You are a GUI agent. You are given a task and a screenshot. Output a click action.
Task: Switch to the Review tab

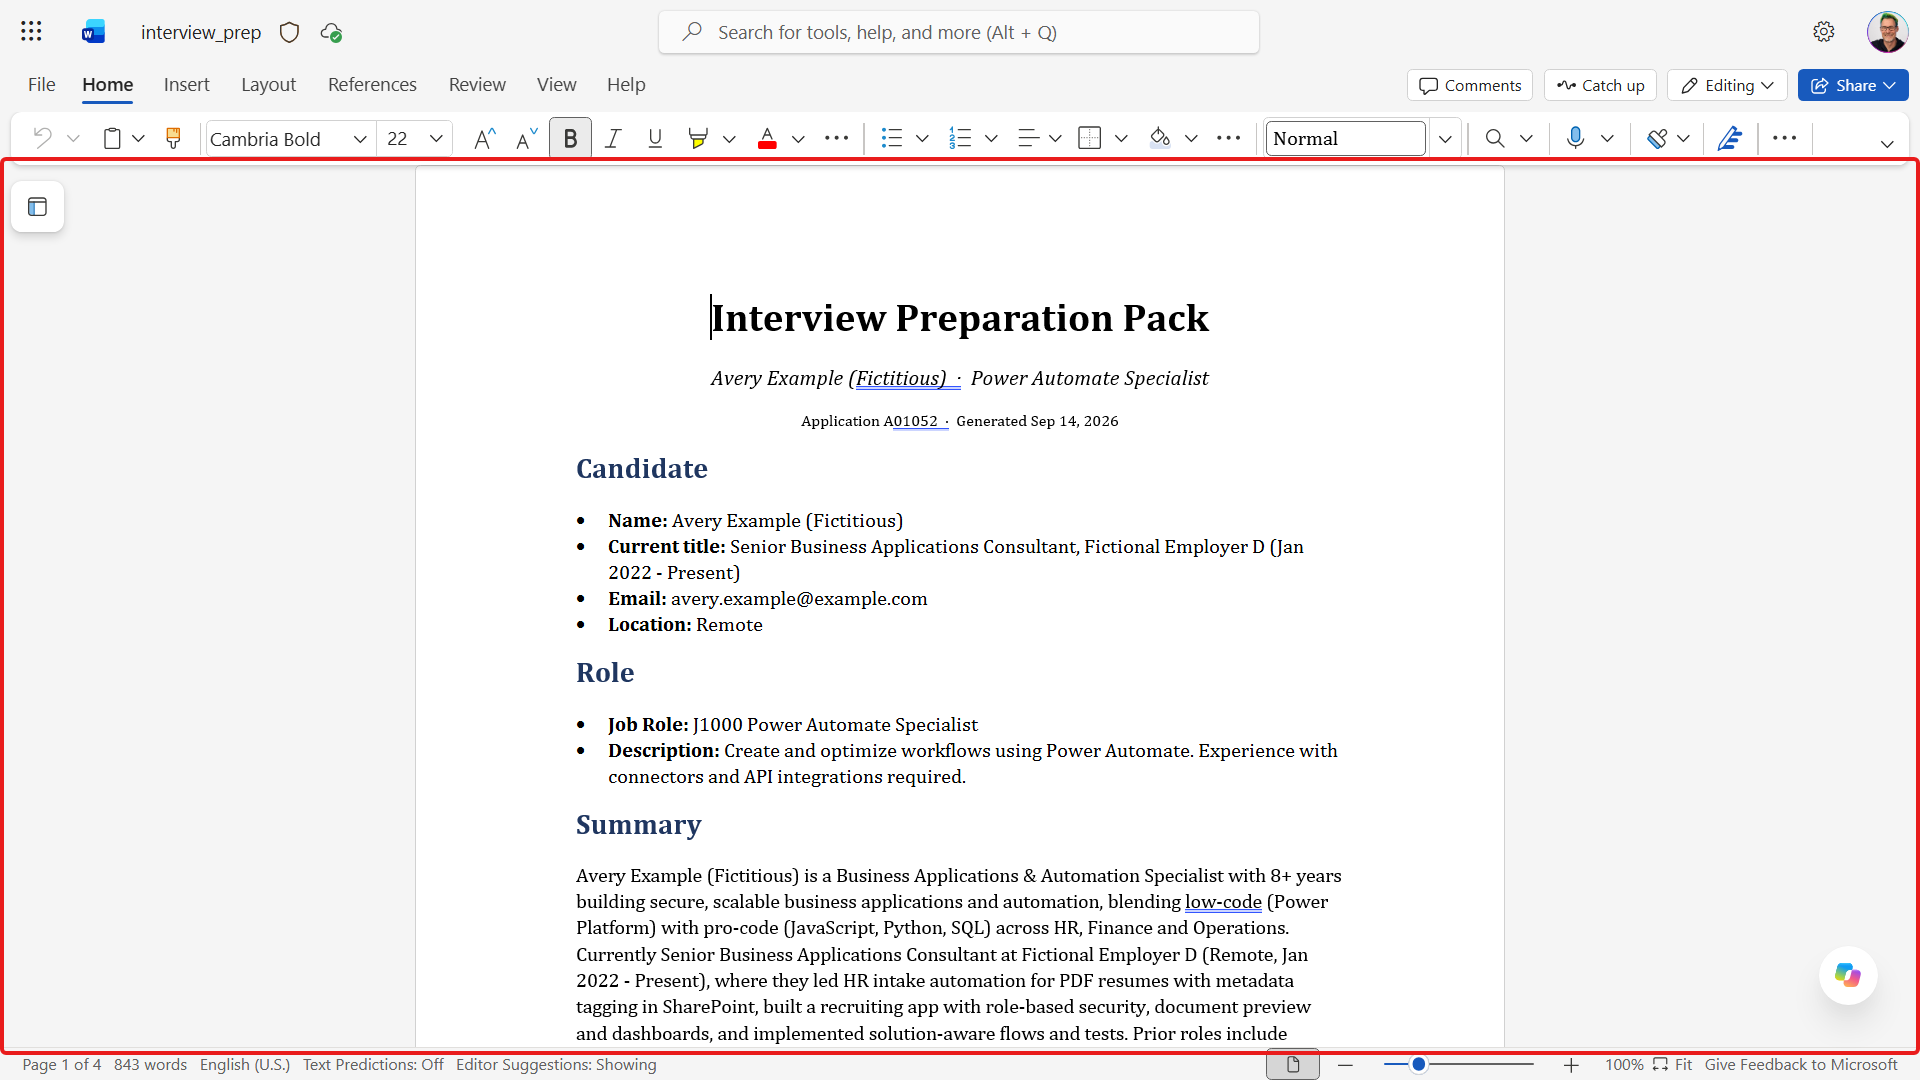point(477,85)
